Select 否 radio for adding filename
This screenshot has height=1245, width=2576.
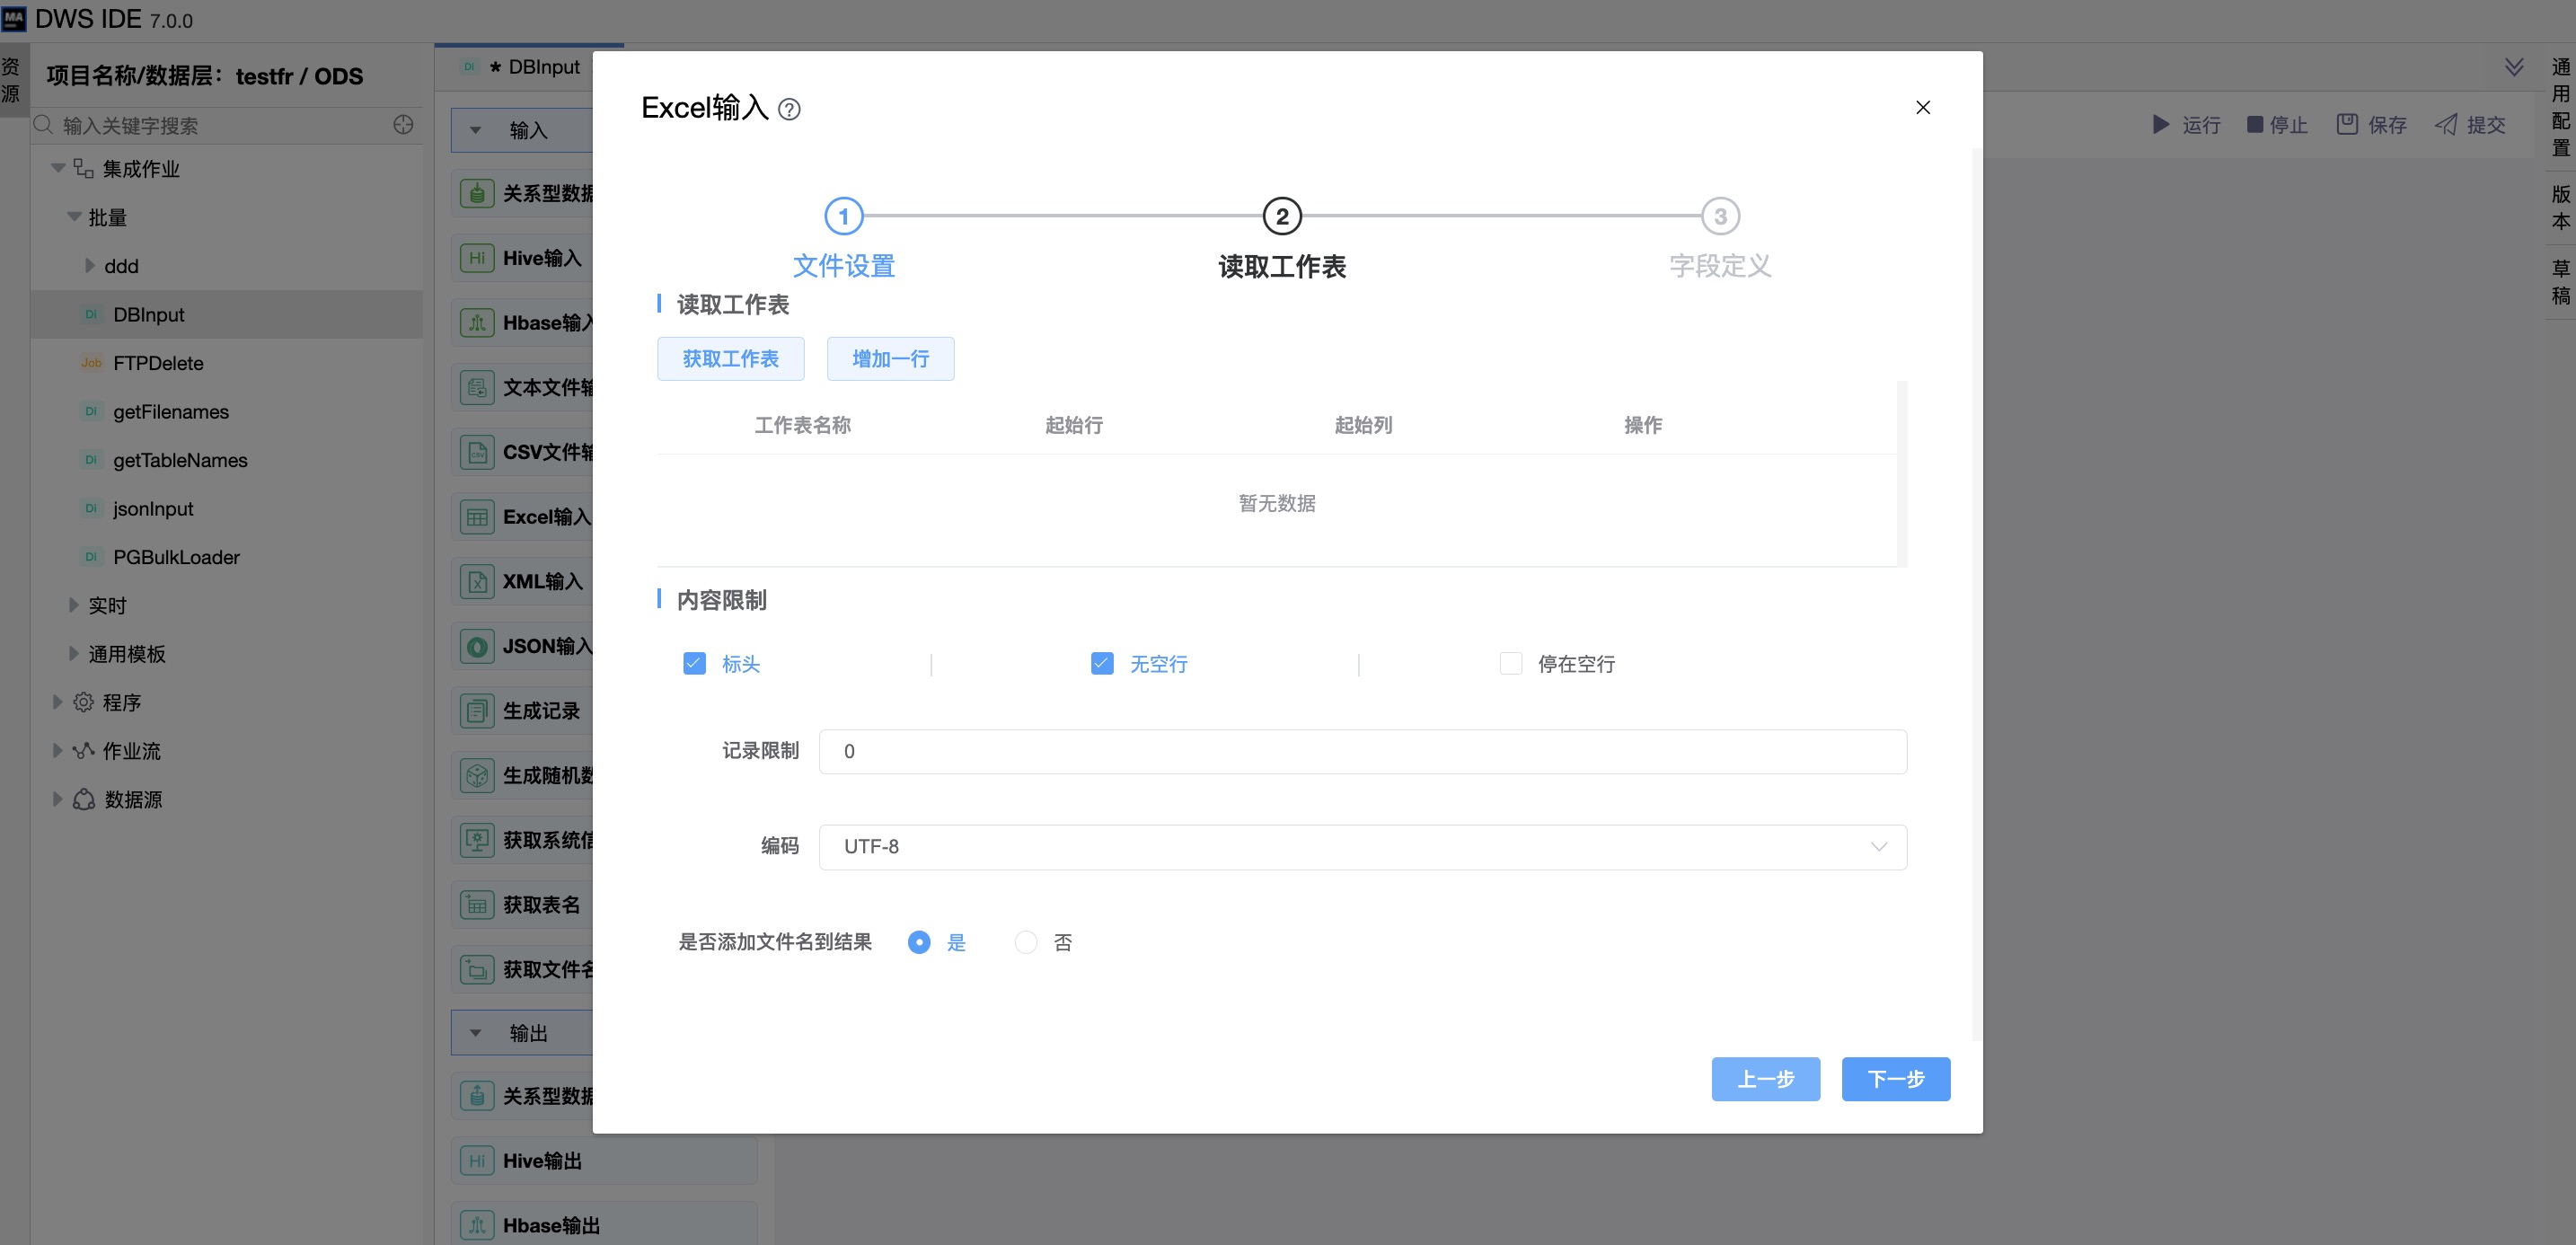click(1025, 942)
